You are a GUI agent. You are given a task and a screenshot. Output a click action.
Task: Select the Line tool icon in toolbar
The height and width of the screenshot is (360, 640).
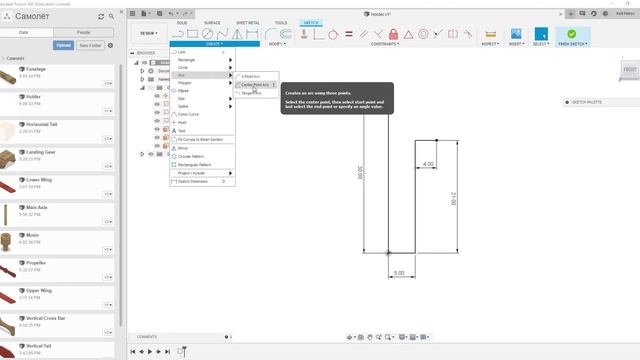click(177, 34)
